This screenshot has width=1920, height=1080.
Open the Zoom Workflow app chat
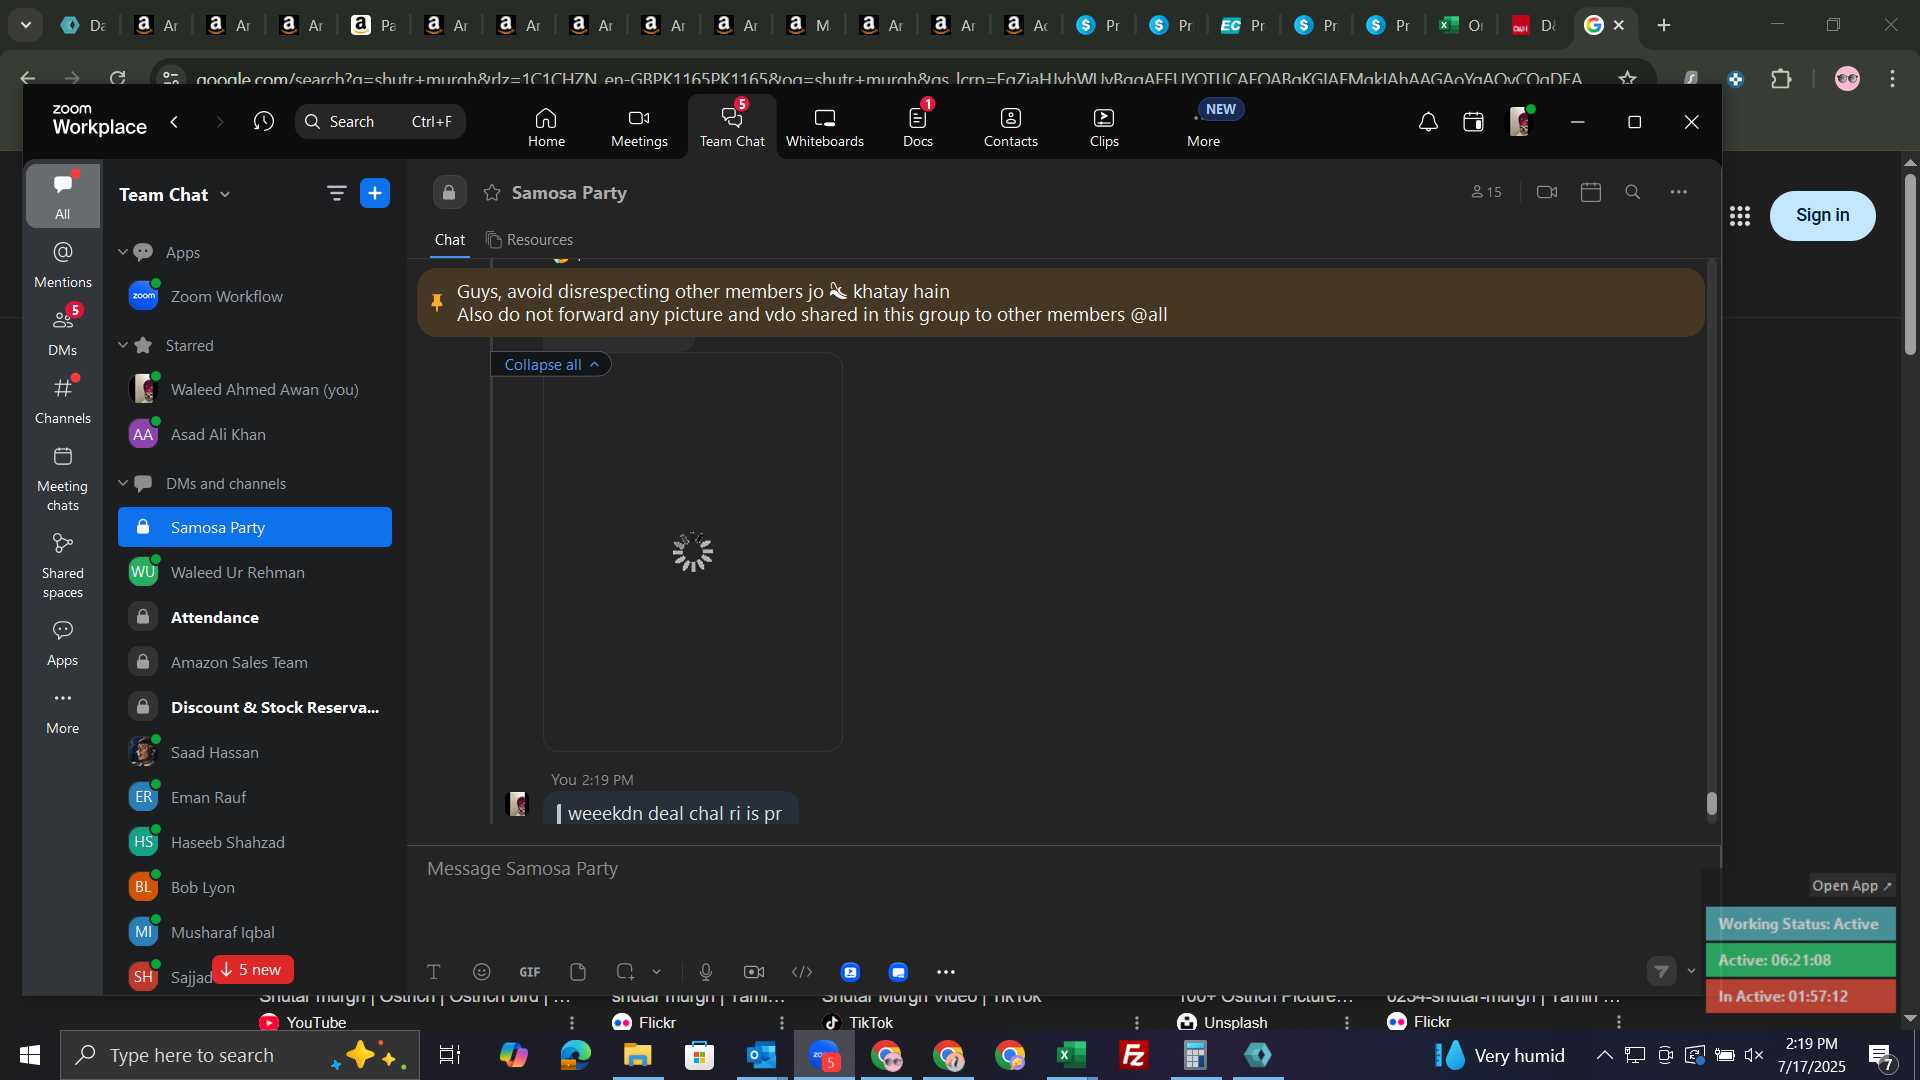(255, 297)
